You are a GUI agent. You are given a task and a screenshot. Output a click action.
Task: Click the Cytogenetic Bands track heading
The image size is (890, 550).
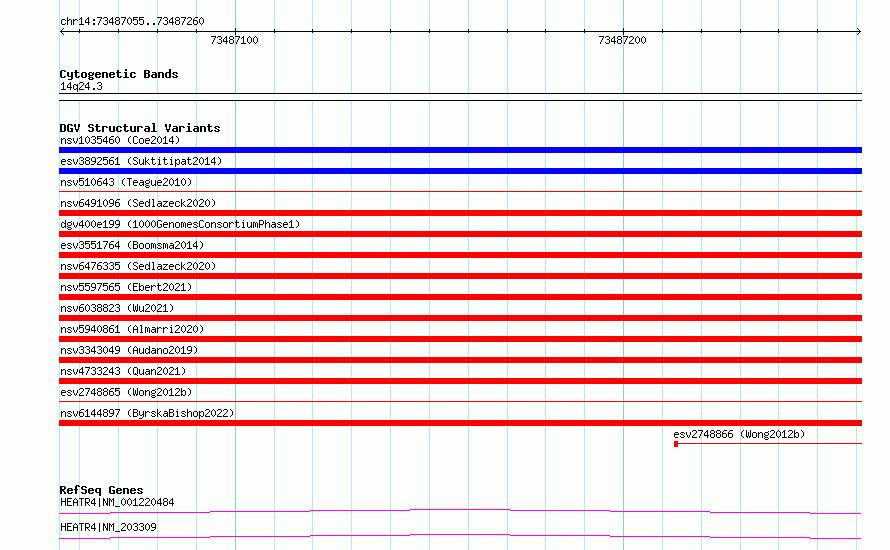[x=119, y=74]
